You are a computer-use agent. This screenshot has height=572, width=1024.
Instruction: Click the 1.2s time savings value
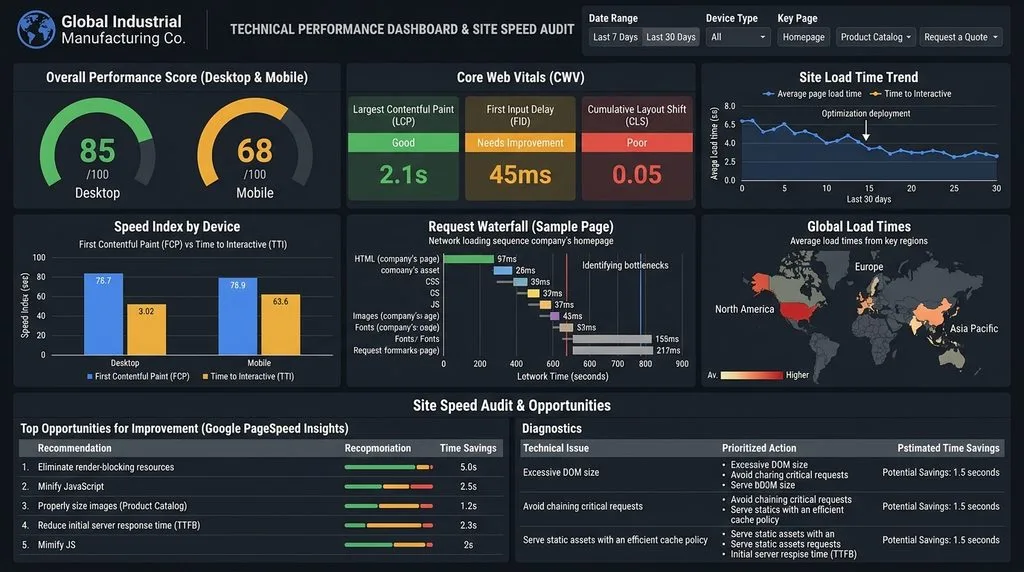(x=468, y=506)
